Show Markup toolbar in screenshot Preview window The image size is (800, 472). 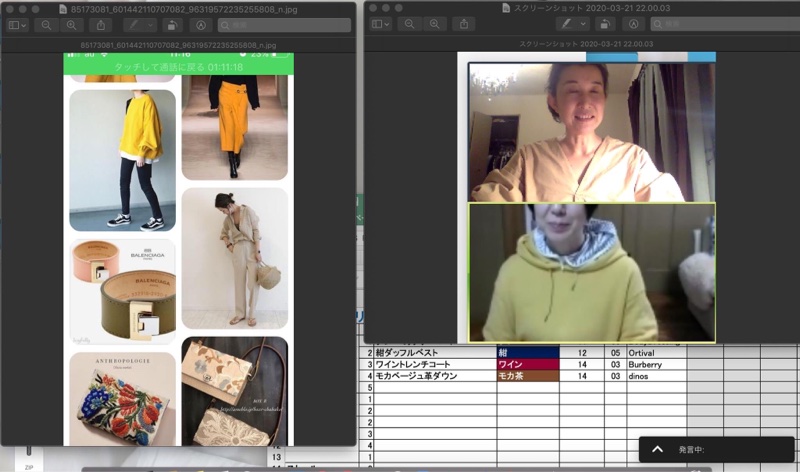click(634, 24)
